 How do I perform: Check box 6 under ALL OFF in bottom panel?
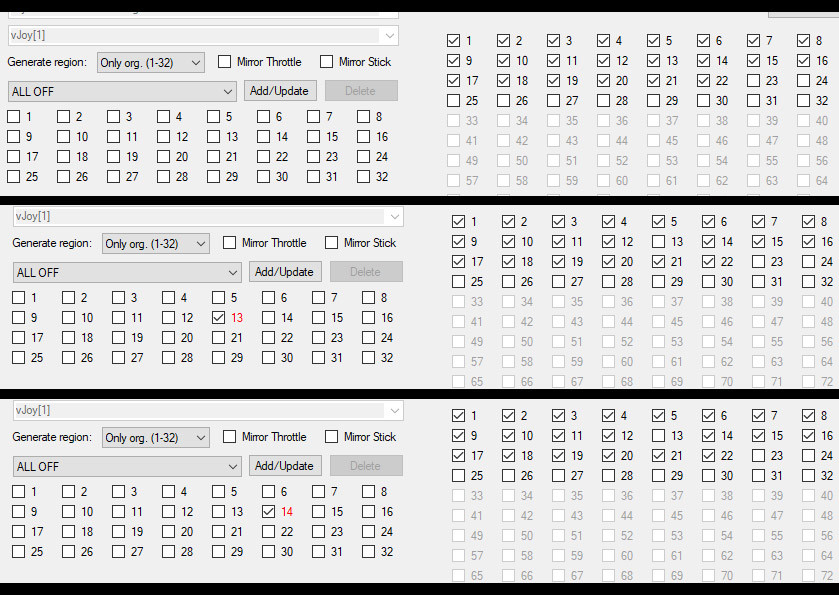coord(269,491)
